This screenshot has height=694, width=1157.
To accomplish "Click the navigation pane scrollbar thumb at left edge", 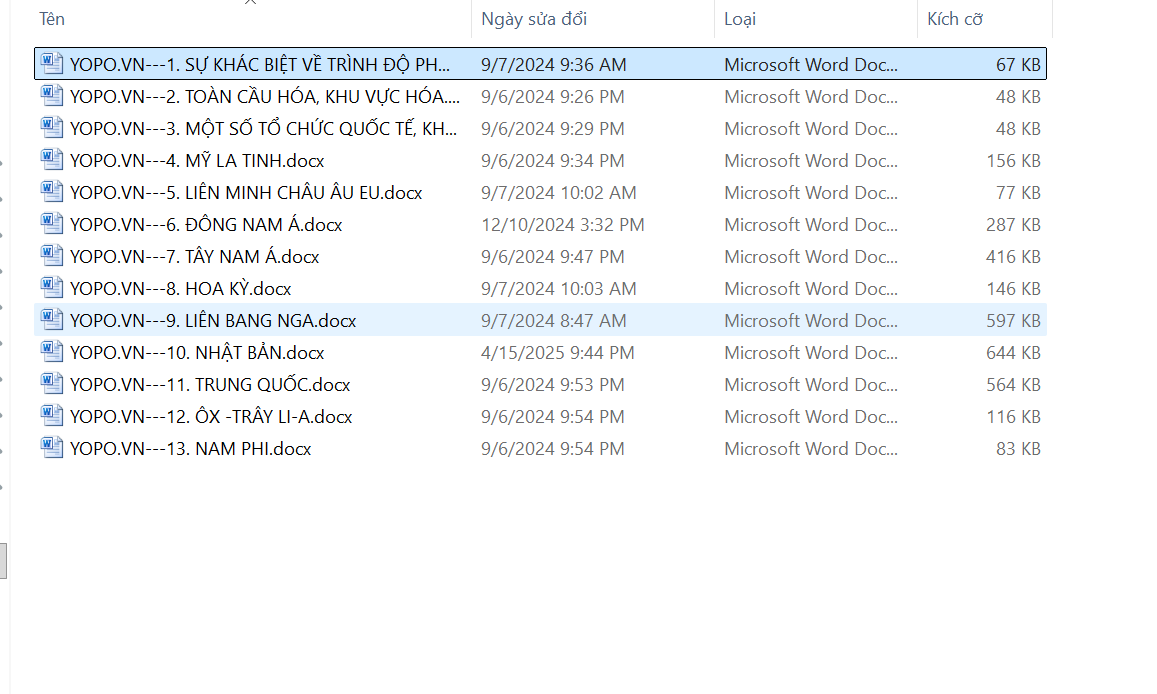I will click(3, 560).
